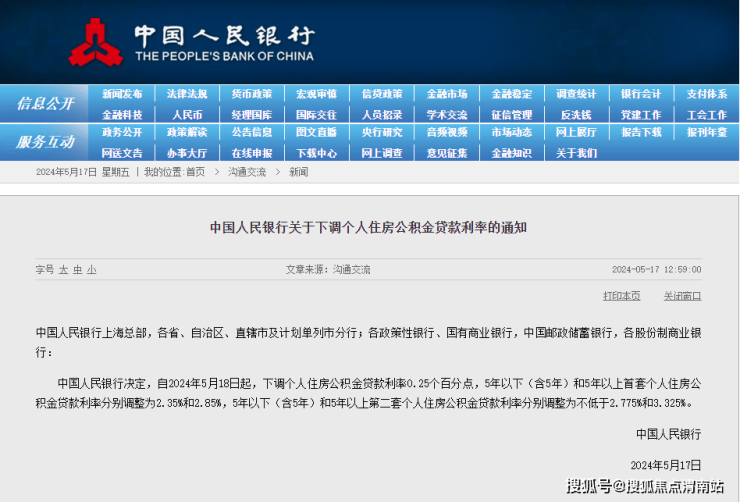Open the 反洗钱 section
740x502 pixels.
click(576, 115)
